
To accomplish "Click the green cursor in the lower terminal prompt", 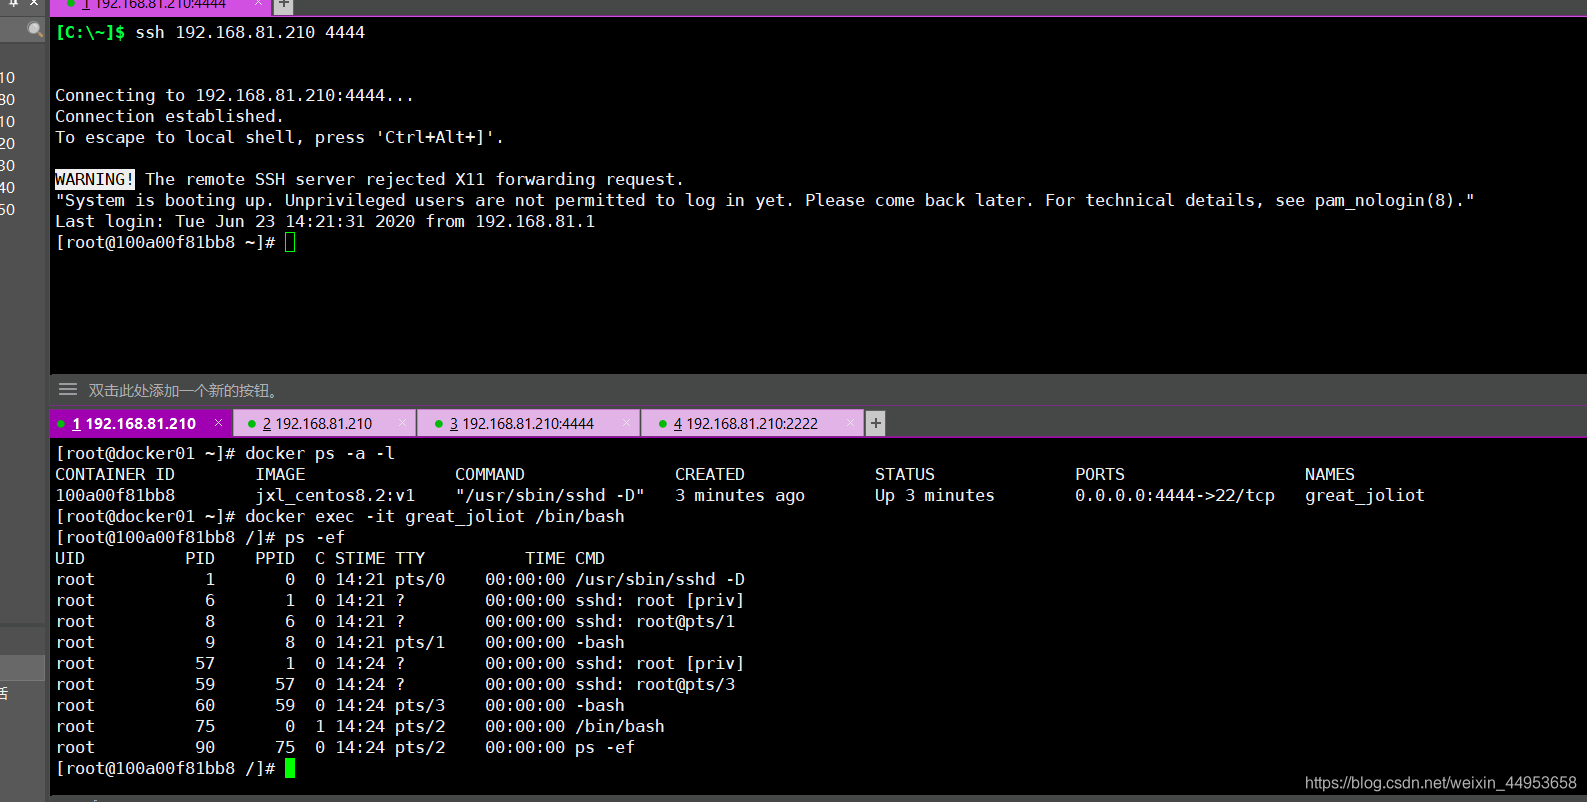I will [x=290, y=768].
